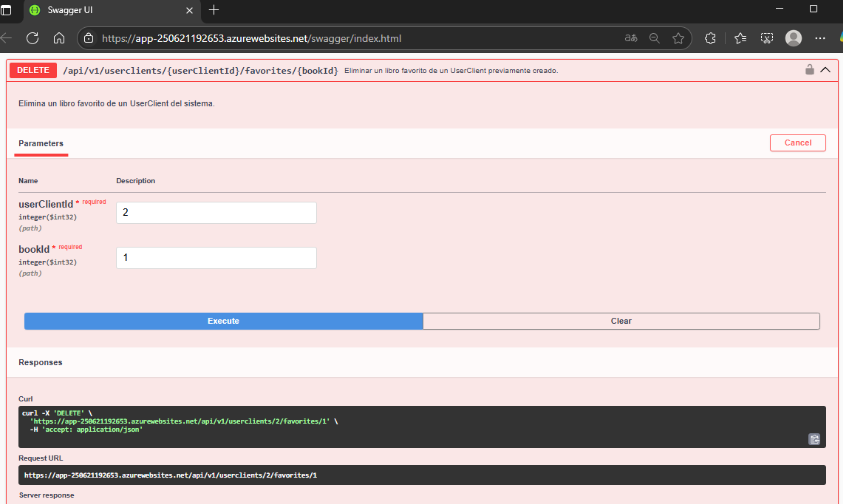843x504 pixels.
Task: Click the Name column header
Action: point(28,181)
